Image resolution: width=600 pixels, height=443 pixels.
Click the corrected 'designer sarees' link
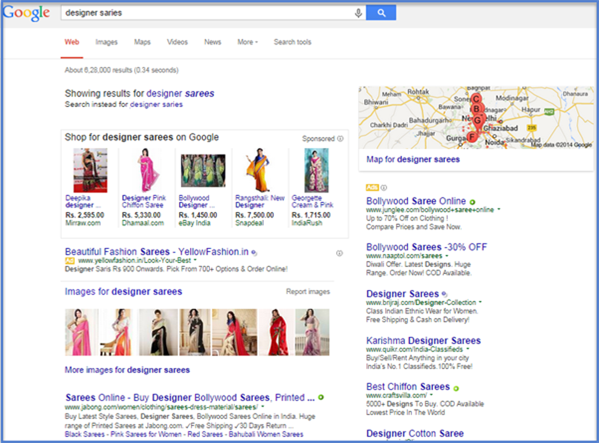(x=180, y=93)
